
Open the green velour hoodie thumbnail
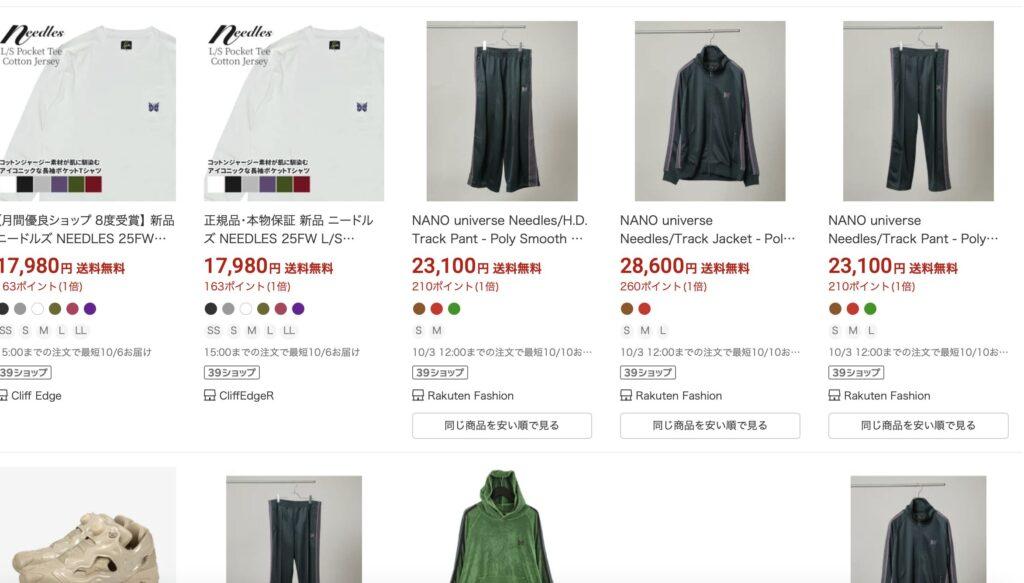502,526
